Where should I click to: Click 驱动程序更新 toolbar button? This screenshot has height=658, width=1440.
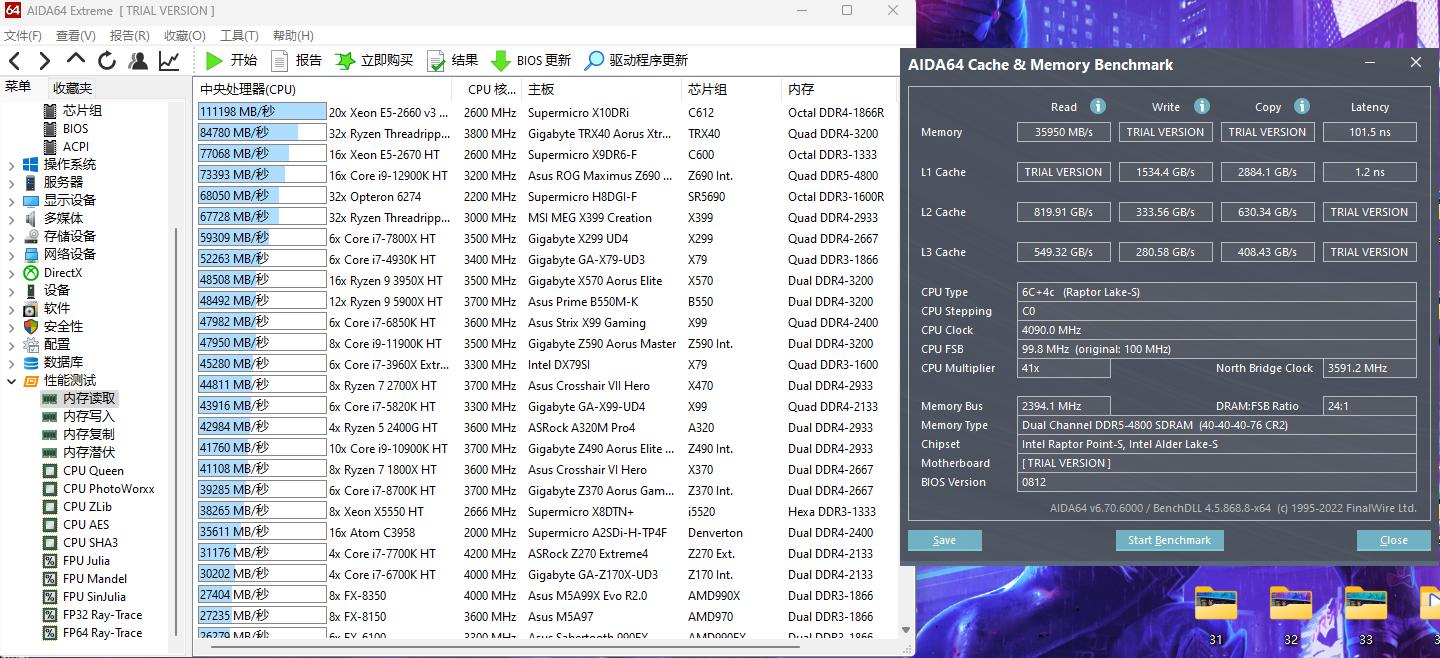click(636, 60)
